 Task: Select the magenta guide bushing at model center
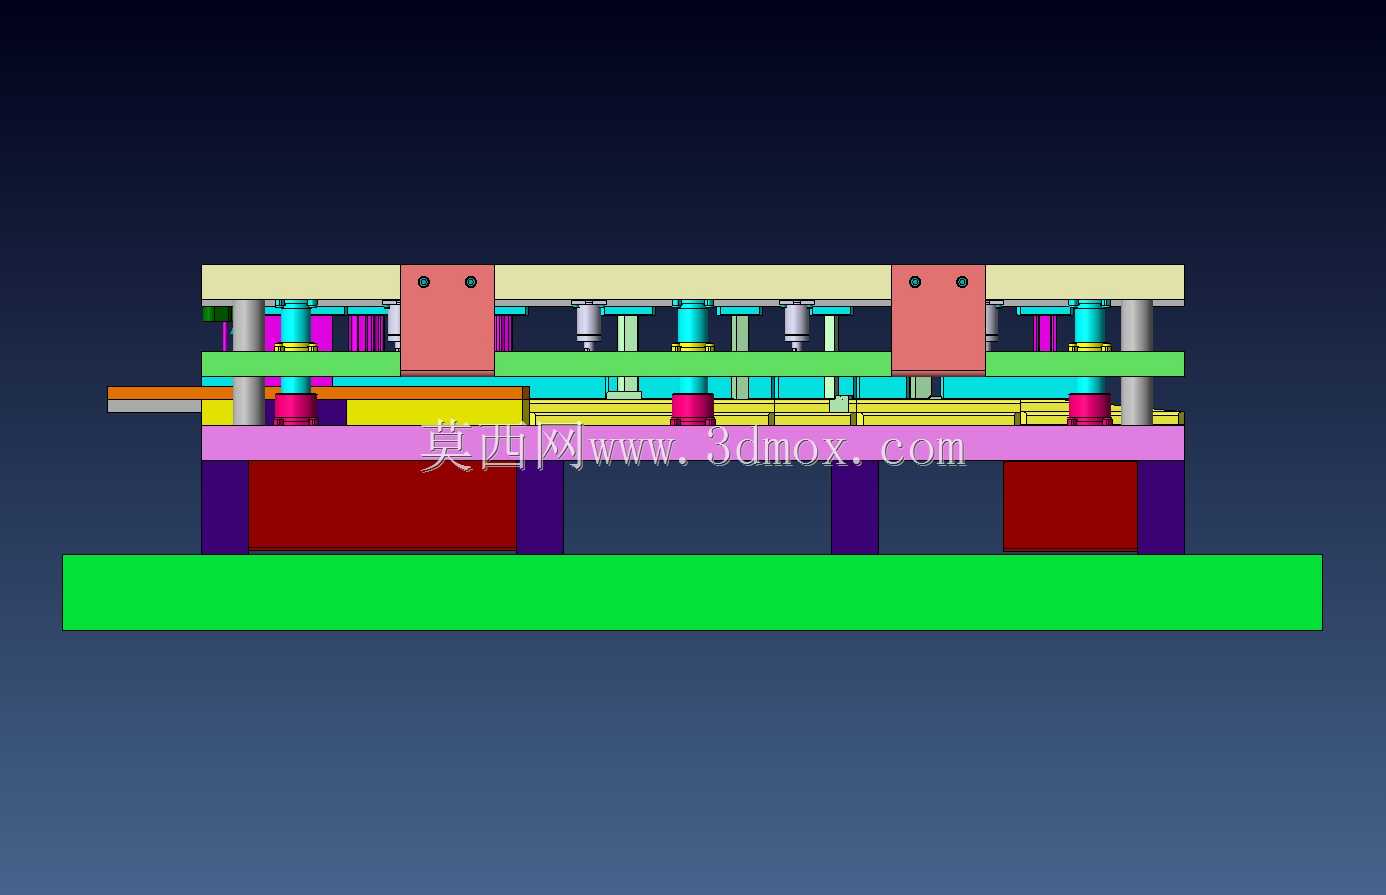[692, 409]
